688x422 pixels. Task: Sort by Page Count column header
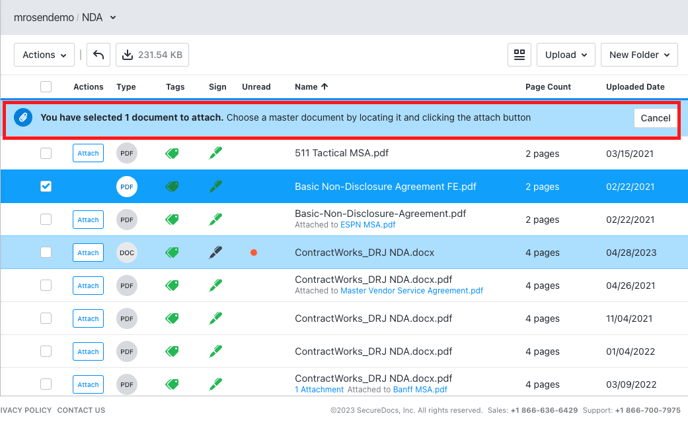548,87
